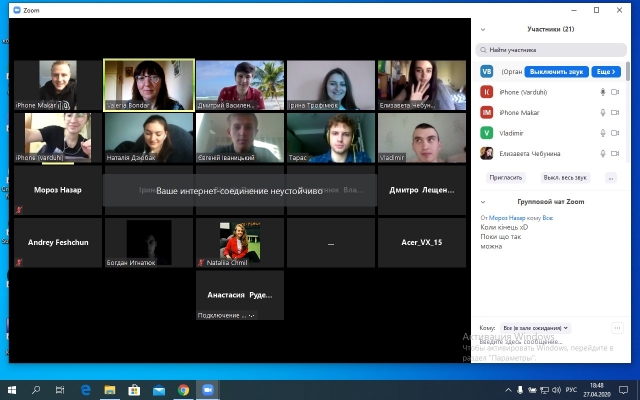Toggle microphone icon for iPhone (Varduhi)

pyautogui.click(x=602, y=92)
